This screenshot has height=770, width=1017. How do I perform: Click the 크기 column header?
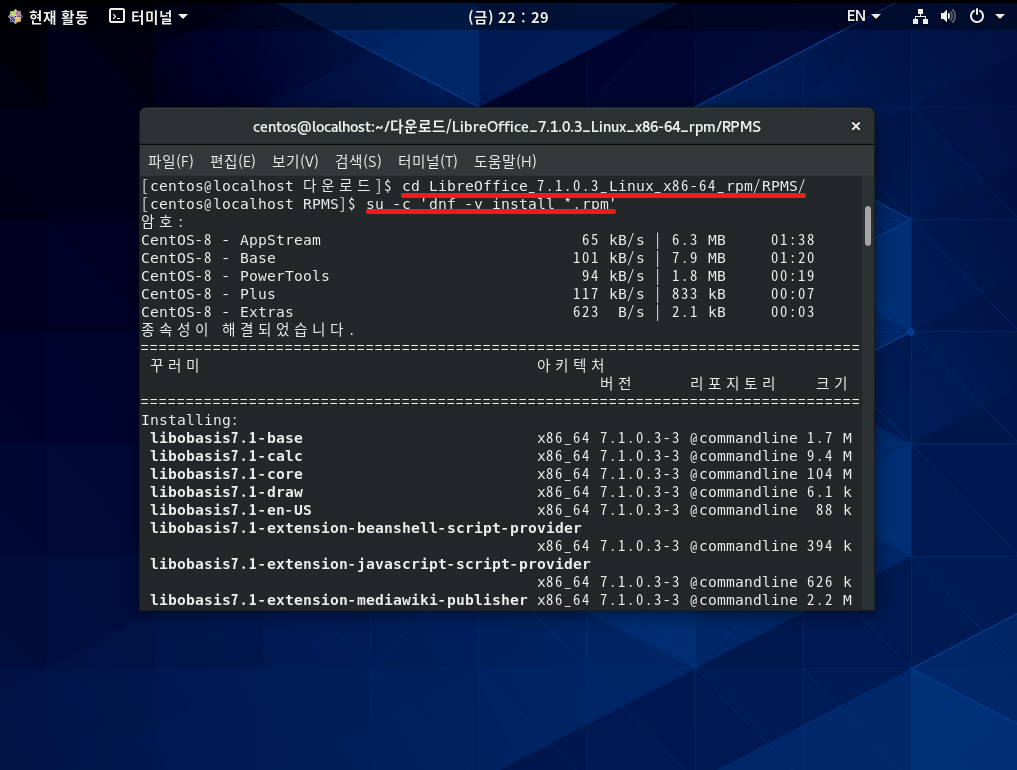pyautogui.click(x=832, y=383)
